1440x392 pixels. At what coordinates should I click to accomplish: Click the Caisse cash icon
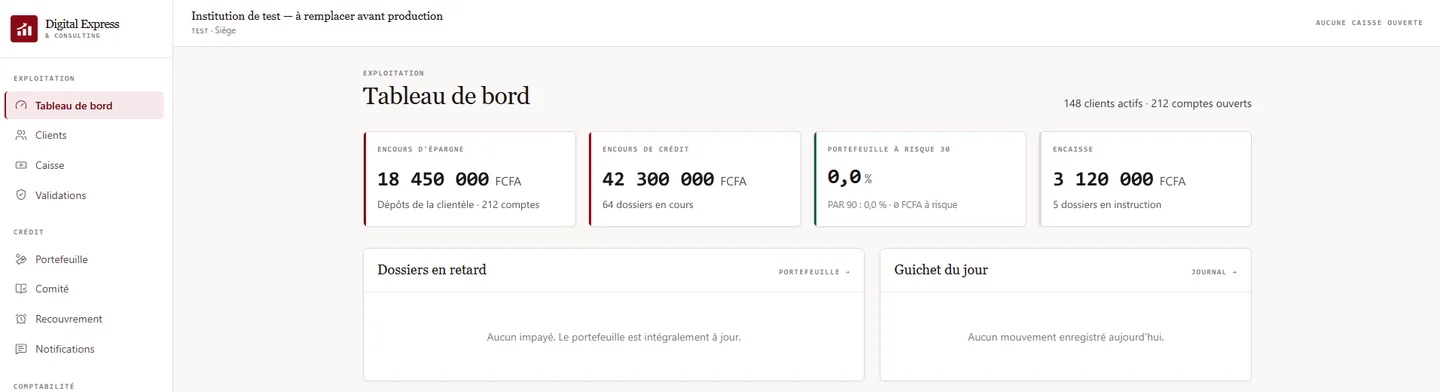click(22, 165)
